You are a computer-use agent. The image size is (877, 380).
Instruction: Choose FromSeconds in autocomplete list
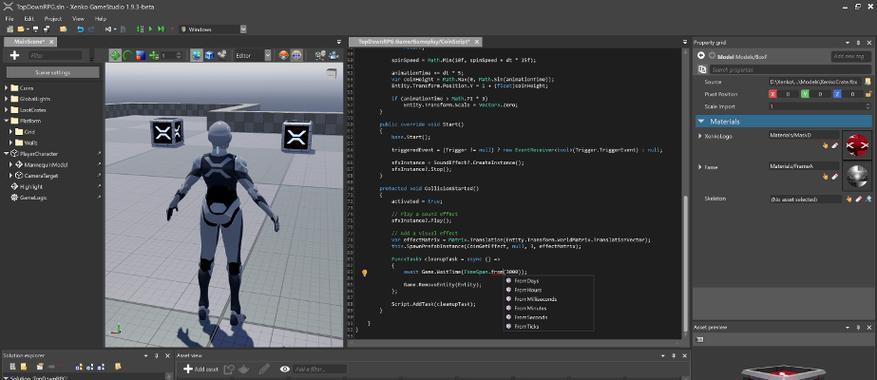point(531,317)
